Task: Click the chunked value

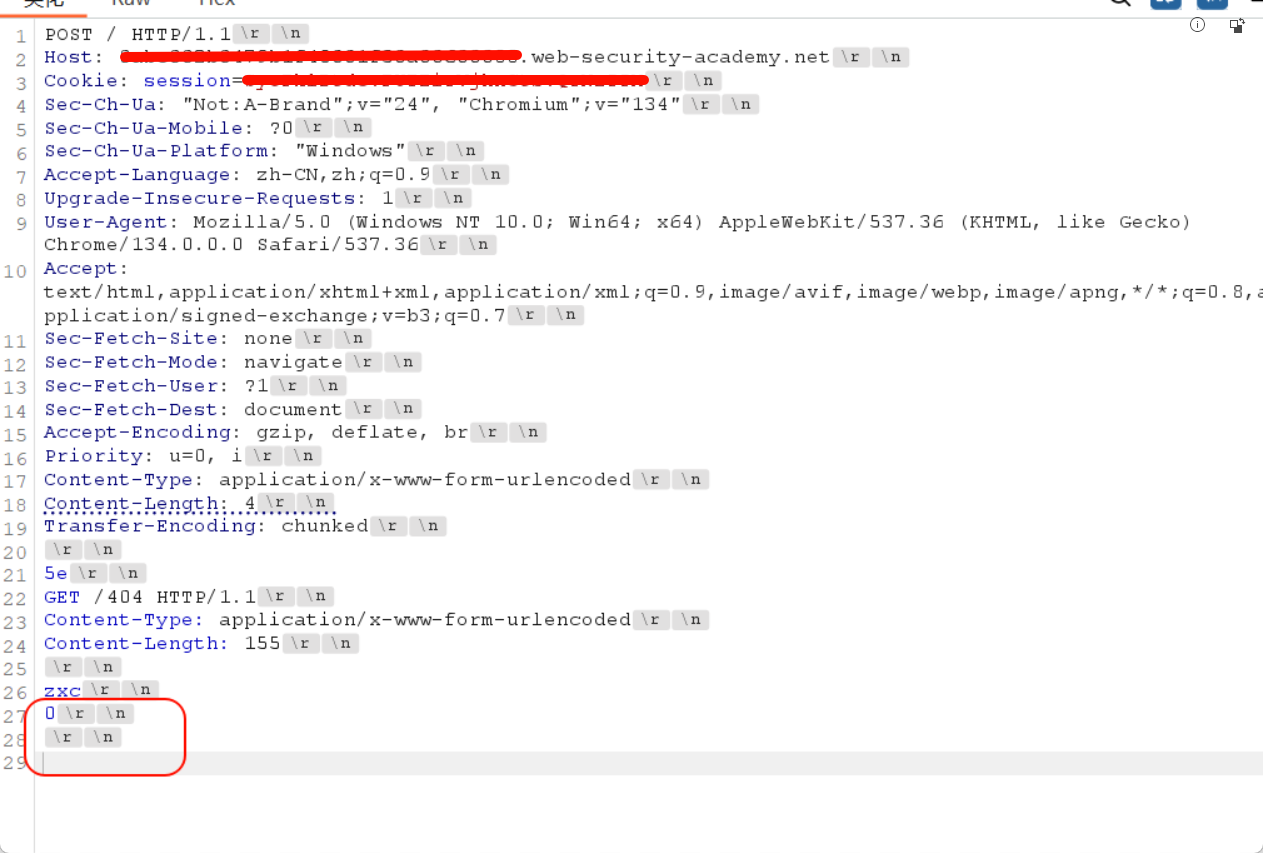Action: pyautogui.click(x=325, y=526)
